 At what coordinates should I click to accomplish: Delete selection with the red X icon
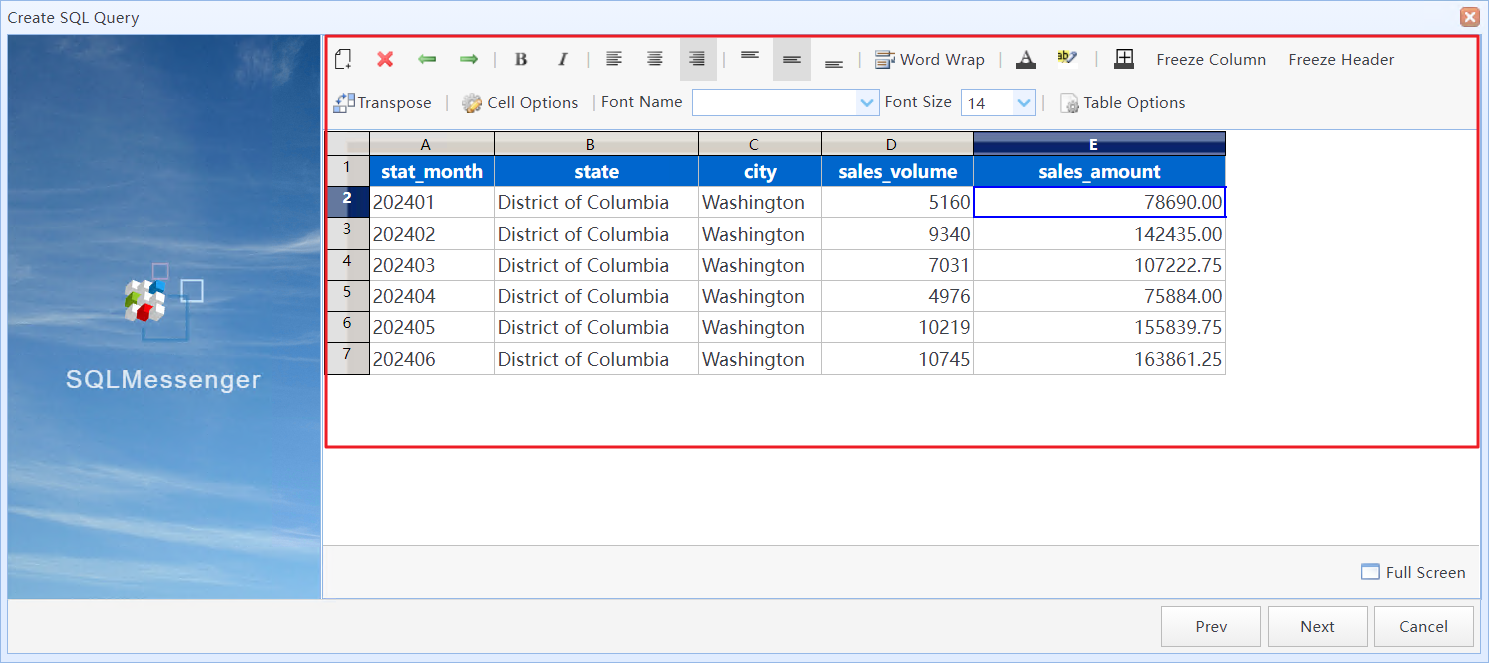point(385,59)
